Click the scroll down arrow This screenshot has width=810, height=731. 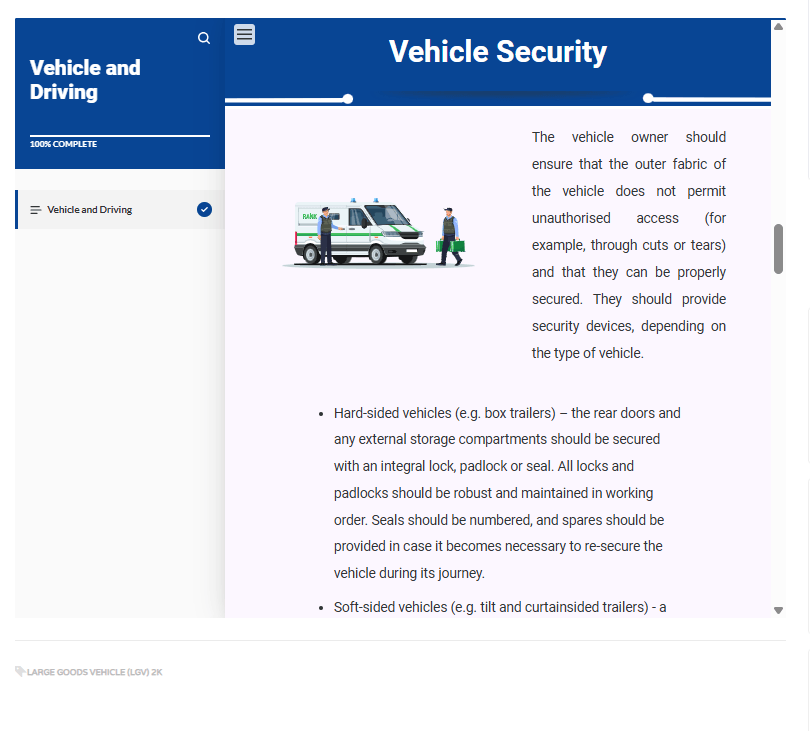(x=778, y=610)
